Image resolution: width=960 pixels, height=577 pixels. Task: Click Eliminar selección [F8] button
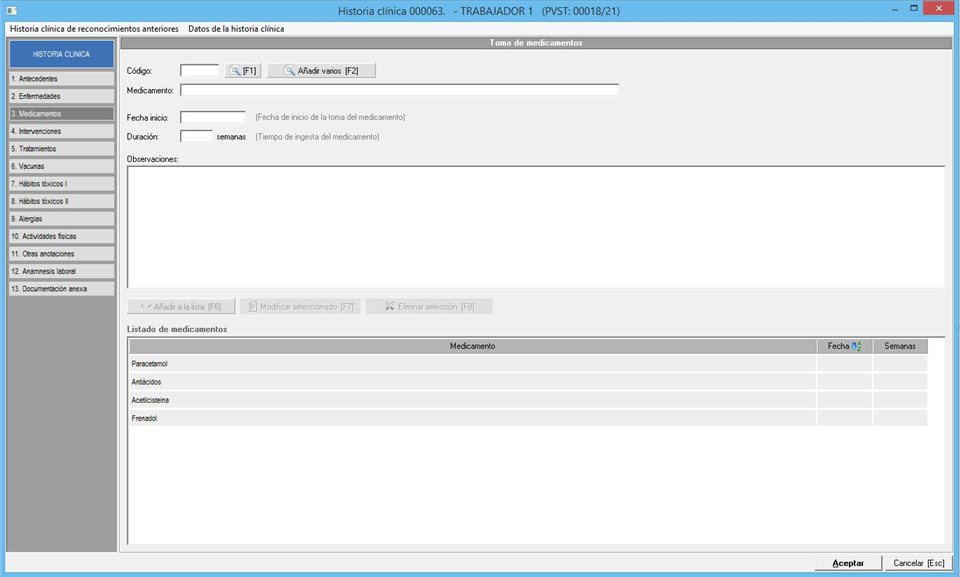(429, 306)
